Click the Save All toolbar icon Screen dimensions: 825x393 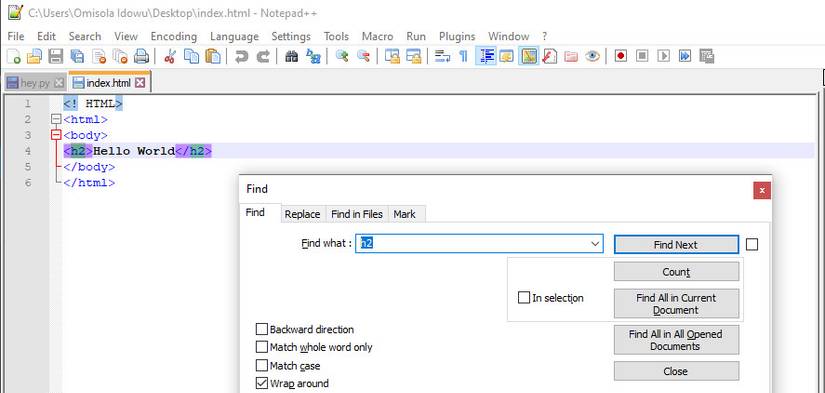(x=77, y=56)
